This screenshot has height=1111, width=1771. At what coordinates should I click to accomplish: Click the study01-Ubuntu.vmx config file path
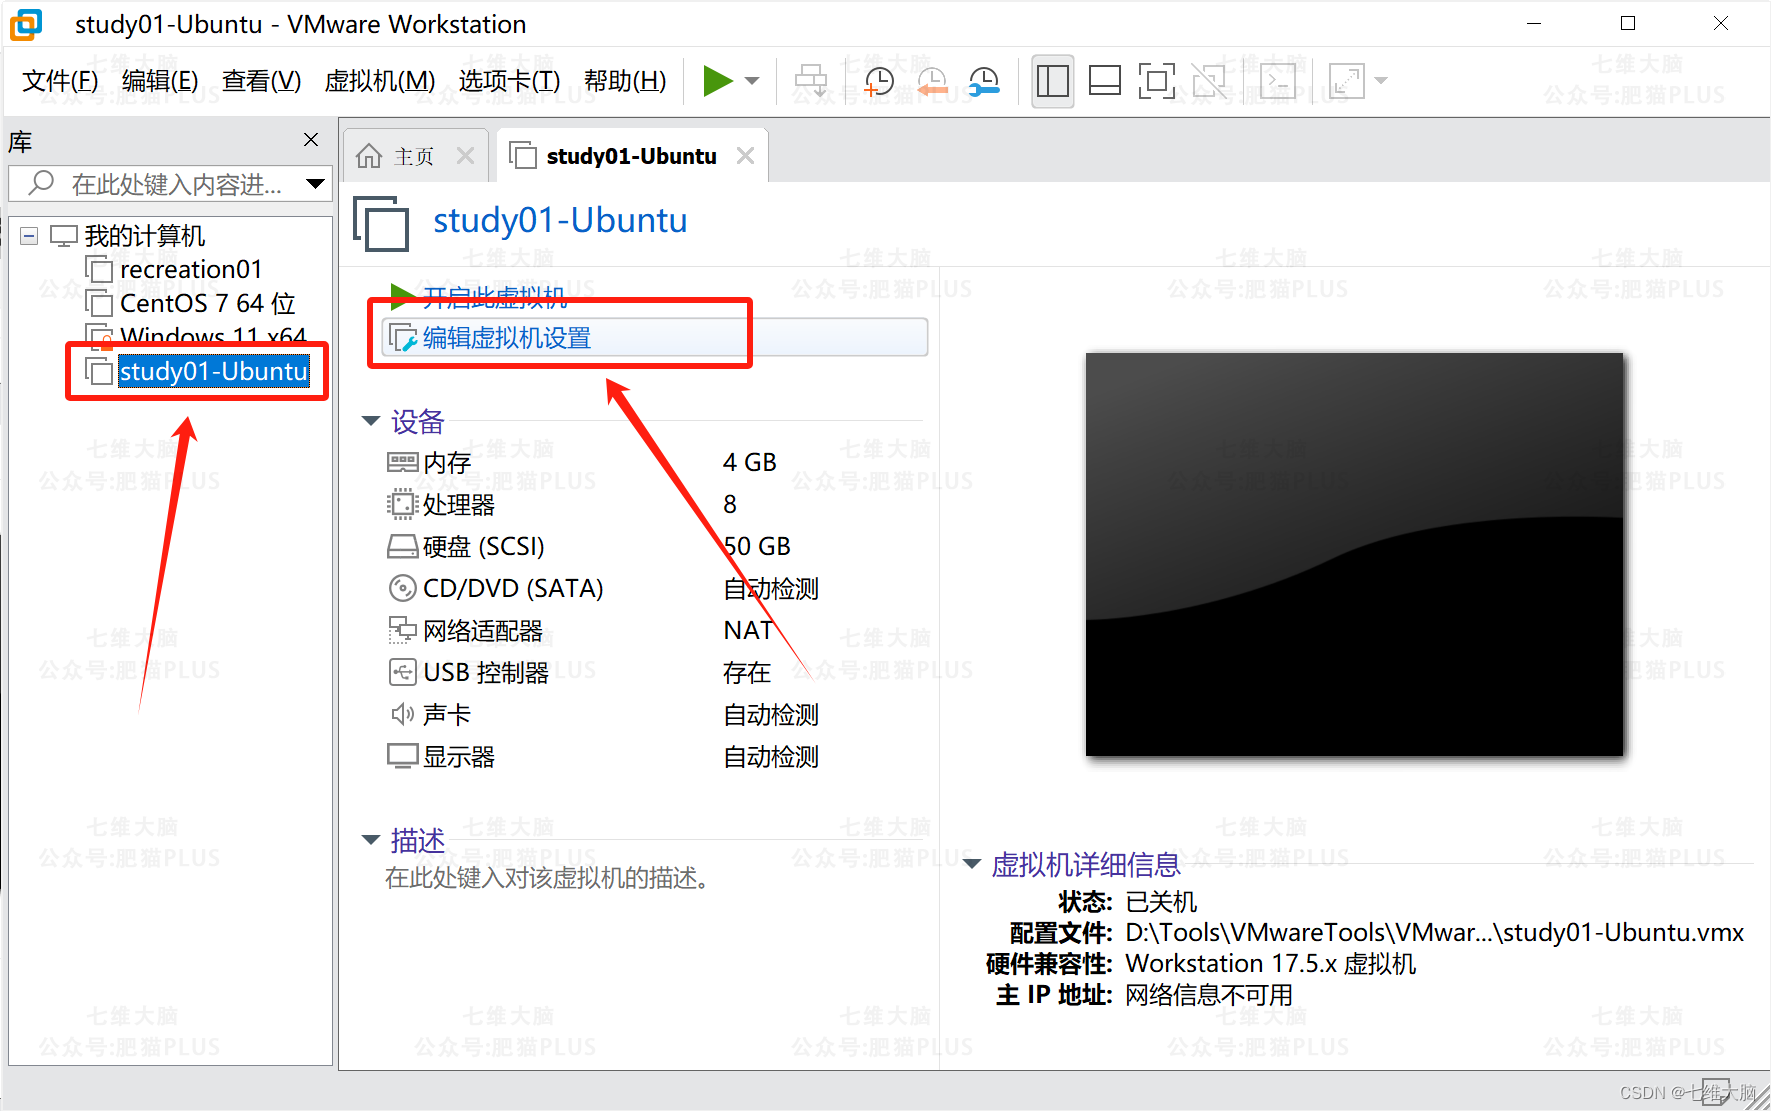pos(1434,932)
